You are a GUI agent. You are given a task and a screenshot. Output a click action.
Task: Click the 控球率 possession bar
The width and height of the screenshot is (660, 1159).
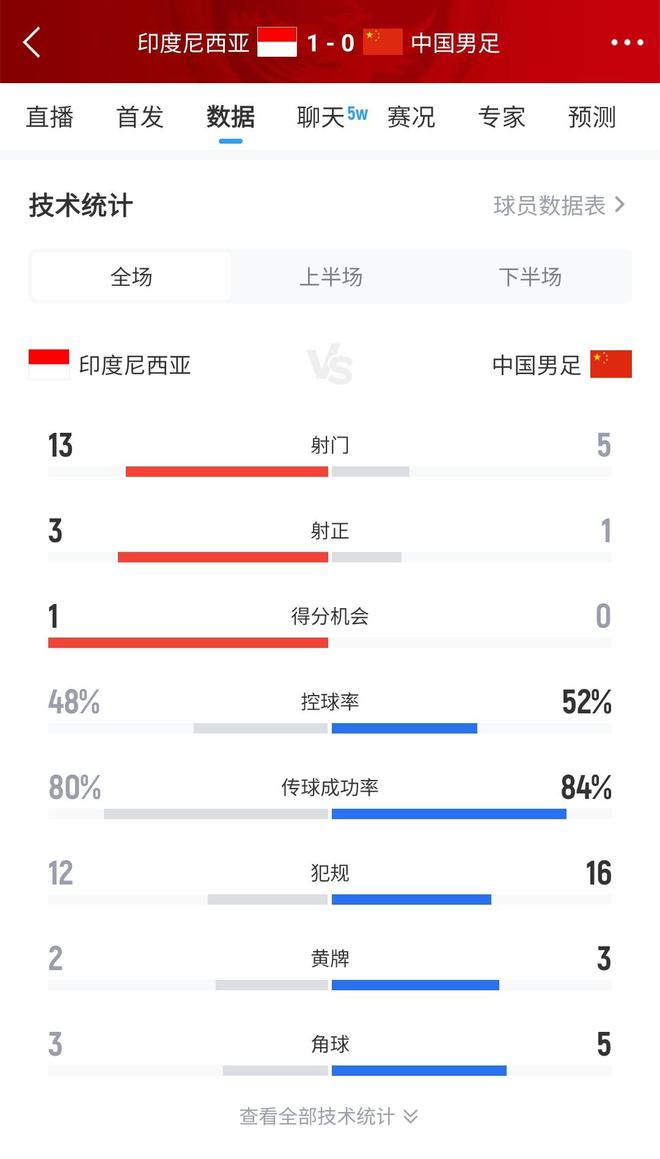point(330,727)
